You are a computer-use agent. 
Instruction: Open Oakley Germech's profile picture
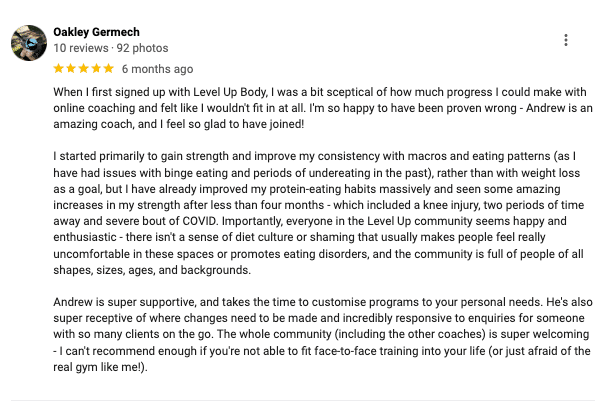[27, 42]
